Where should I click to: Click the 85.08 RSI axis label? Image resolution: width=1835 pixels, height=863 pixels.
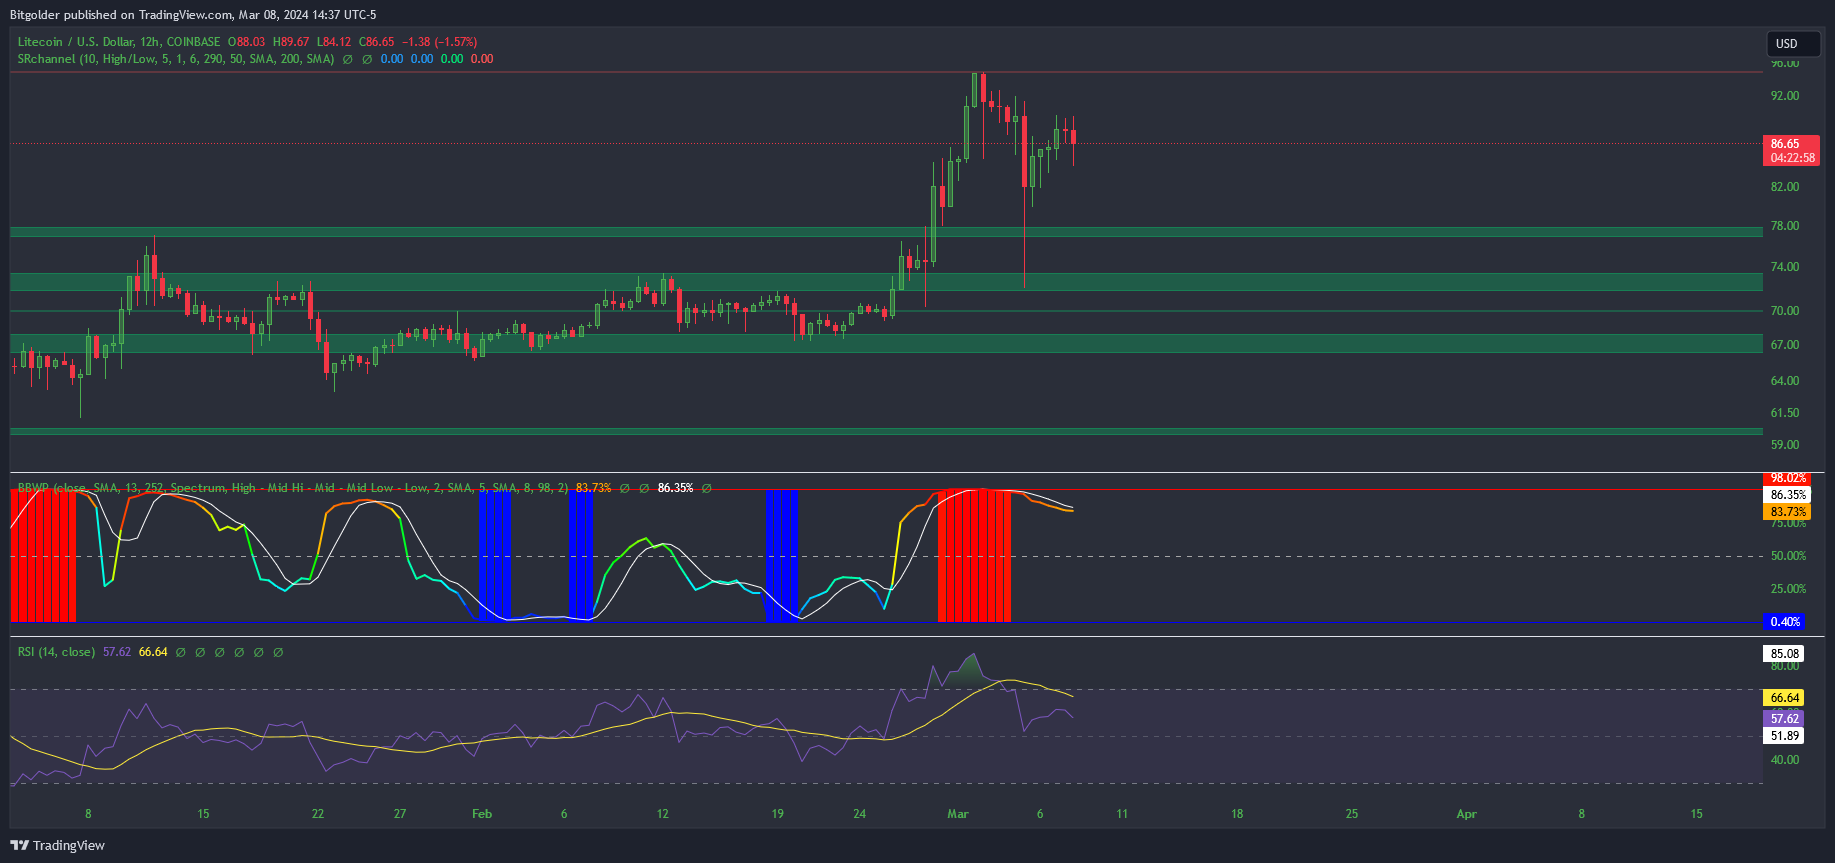click(1785, 654)
